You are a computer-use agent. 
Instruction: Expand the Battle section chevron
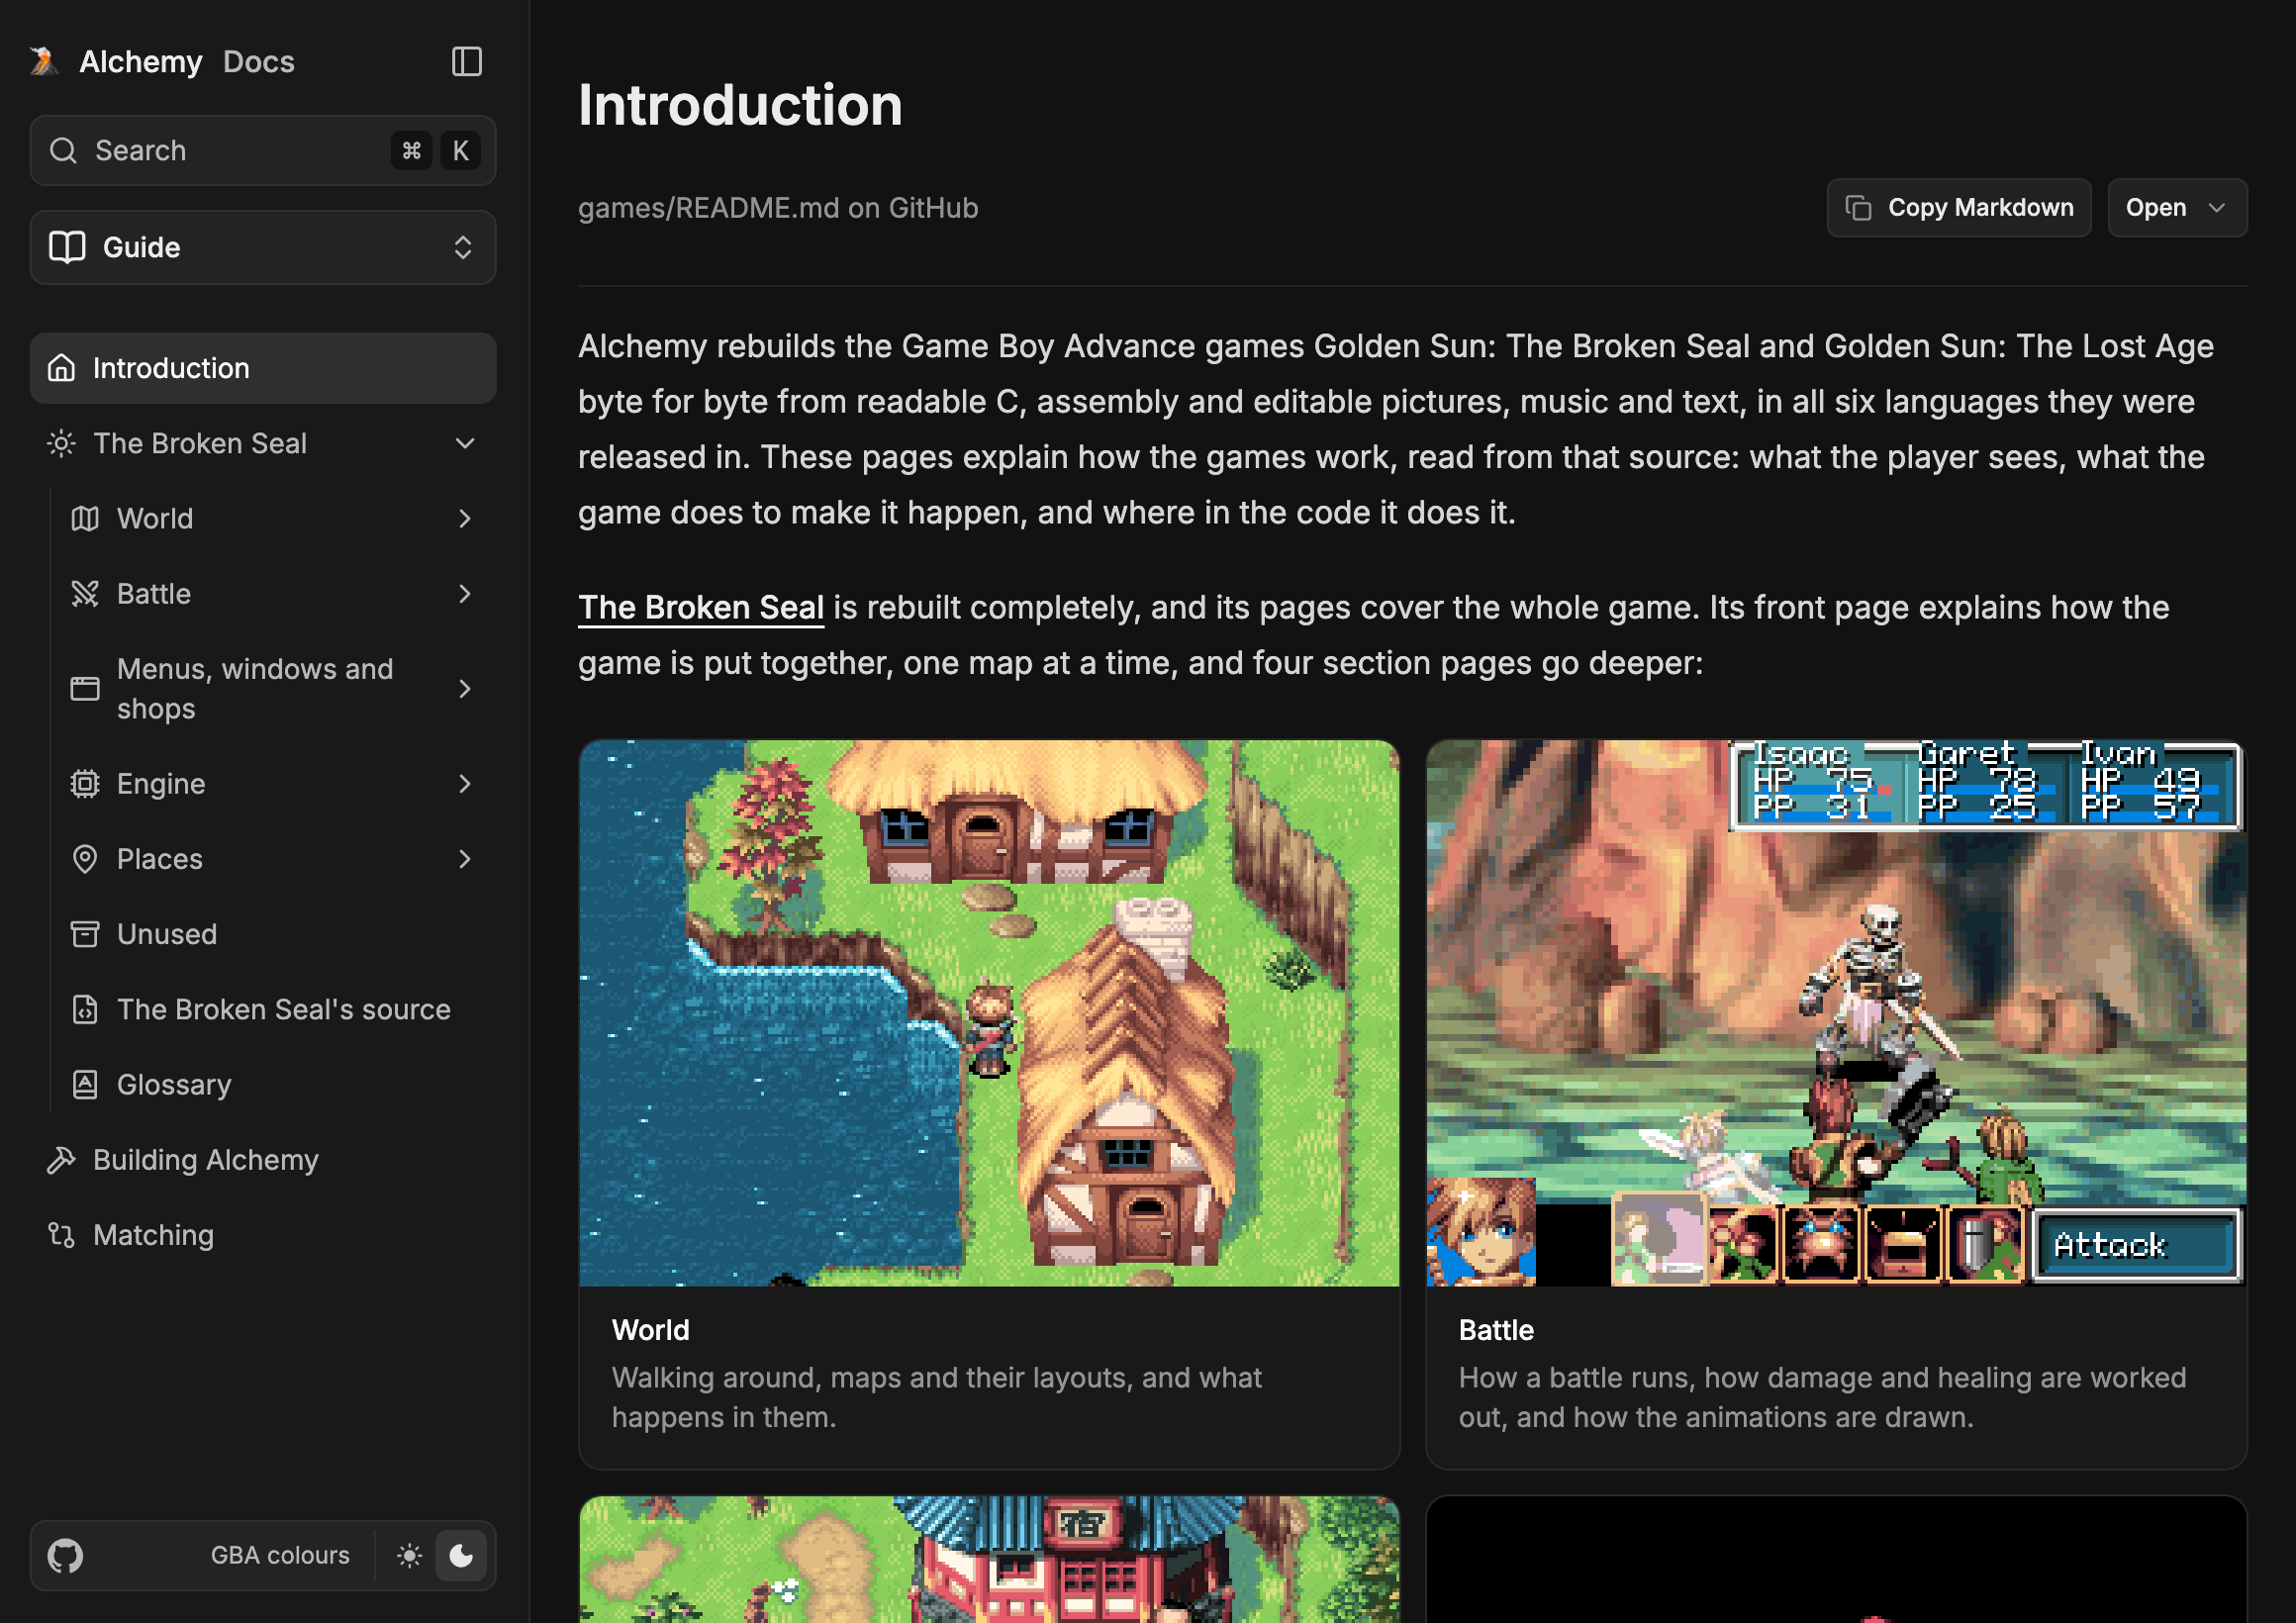[465, 594]
